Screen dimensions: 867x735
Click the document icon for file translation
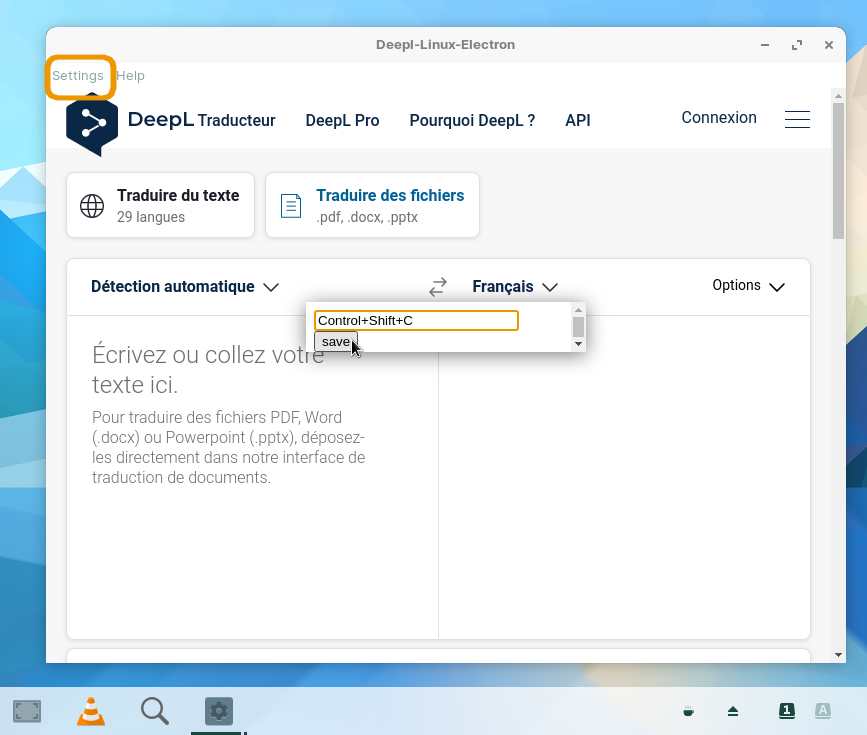(x=291, y=206)
